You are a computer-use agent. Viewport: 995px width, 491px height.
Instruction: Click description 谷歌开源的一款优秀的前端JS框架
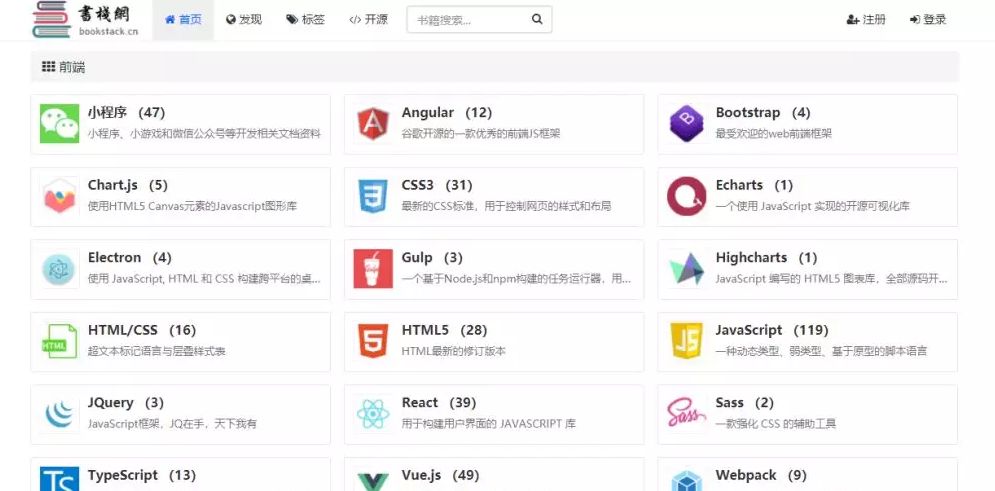[x=480, y=134]
